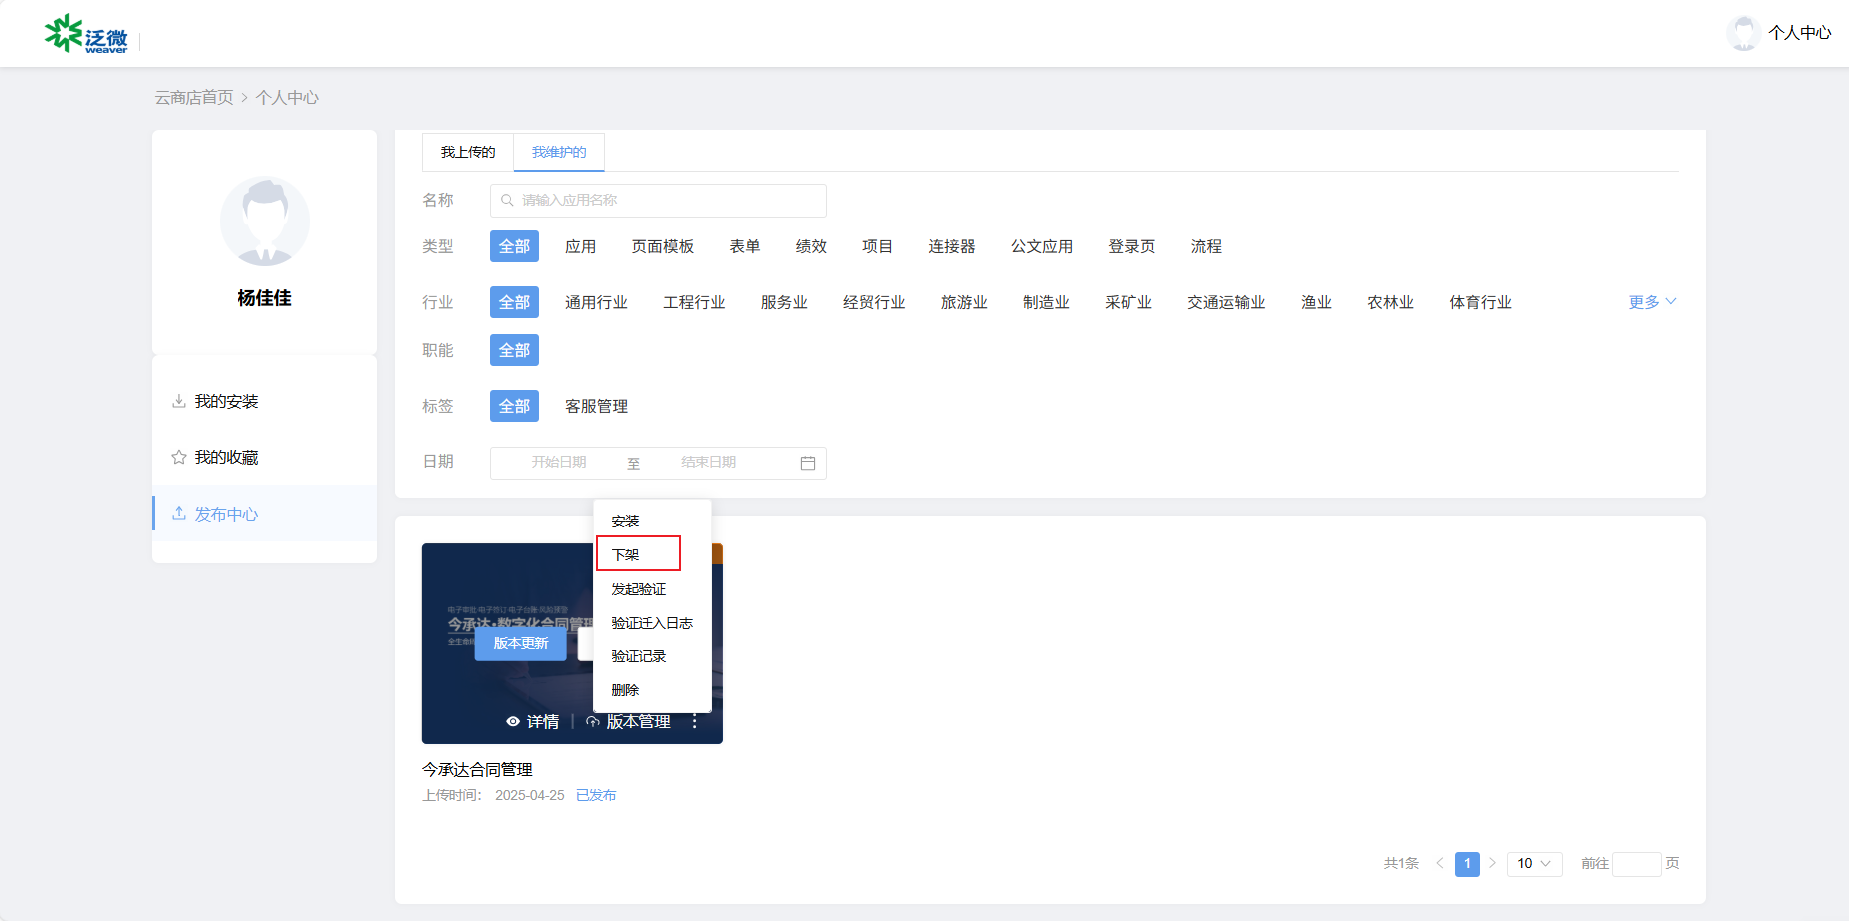Click the 已发布 status label

point(596,795)
